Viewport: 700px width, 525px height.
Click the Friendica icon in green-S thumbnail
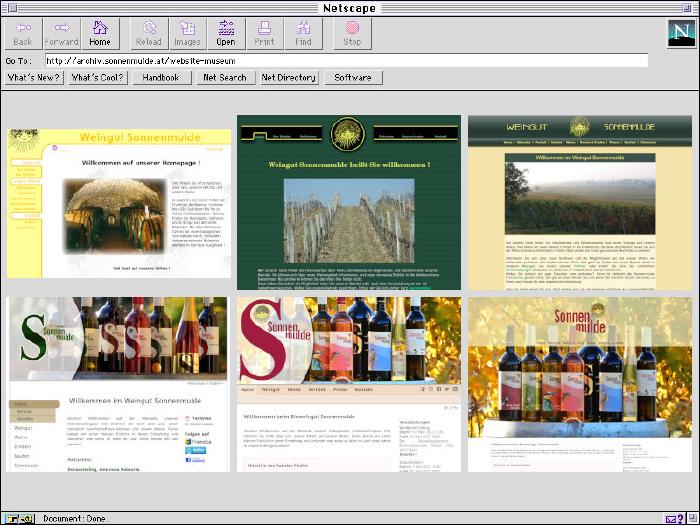coord(188,442)
